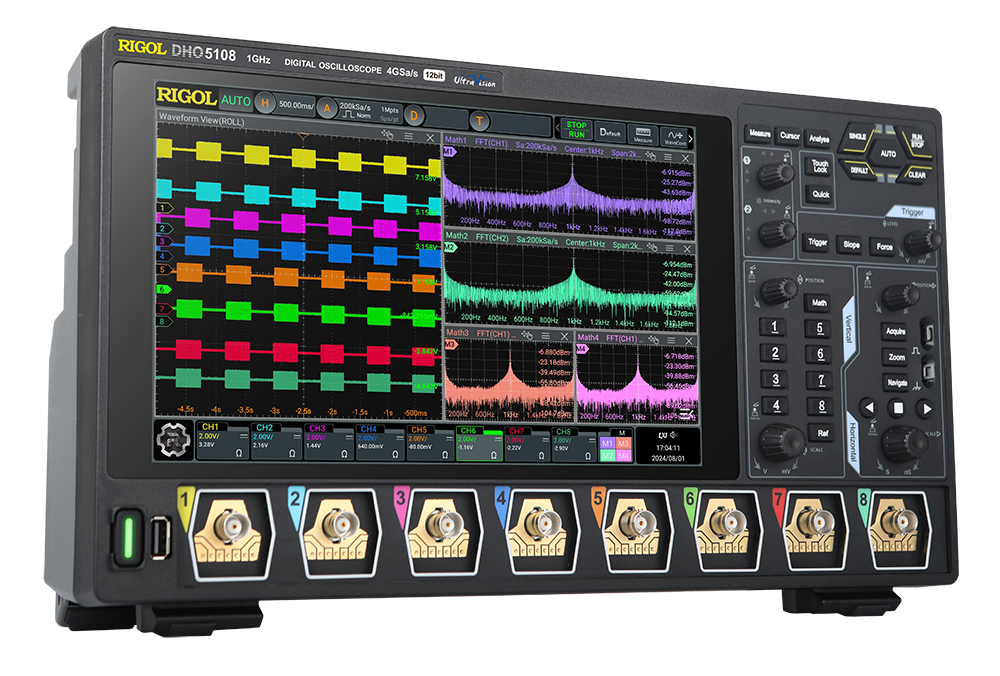Click the Slope key

coord(851,244)
